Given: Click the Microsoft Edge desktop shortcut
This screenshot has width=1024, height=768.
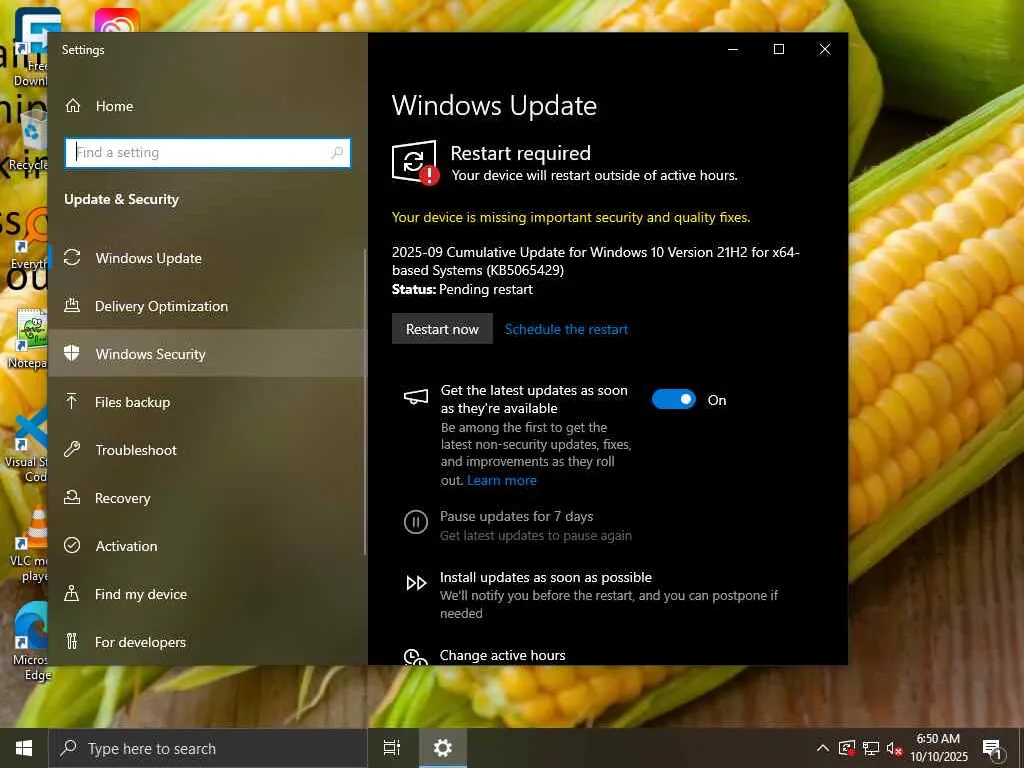Looking at the screenshot, I should (31, 641).
